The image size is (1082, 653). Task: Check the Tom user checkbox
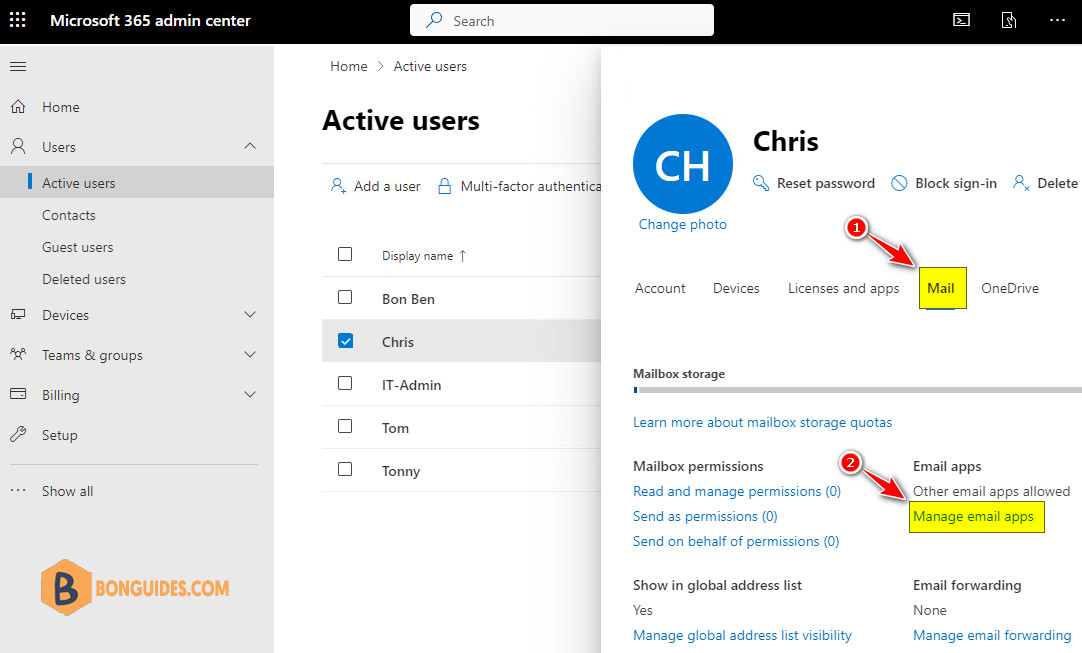point(345,427)
